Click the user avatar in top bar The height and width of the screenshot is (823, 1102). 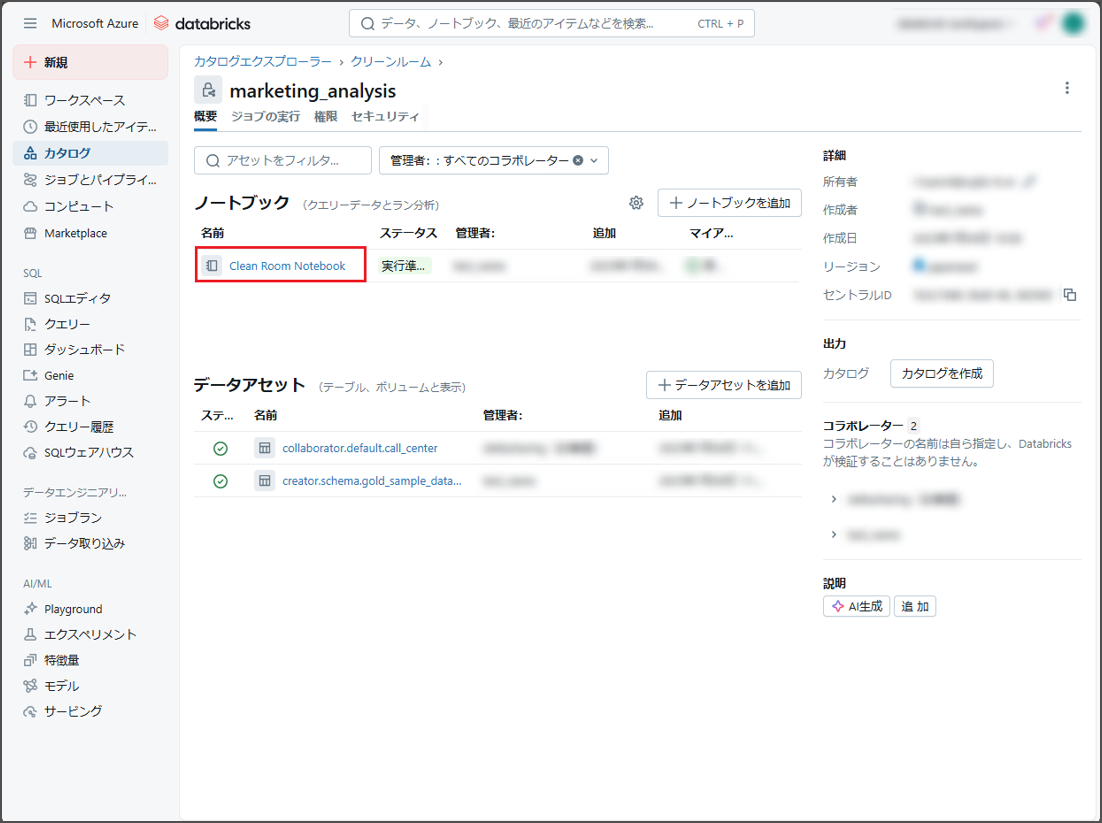[1073, 23]
